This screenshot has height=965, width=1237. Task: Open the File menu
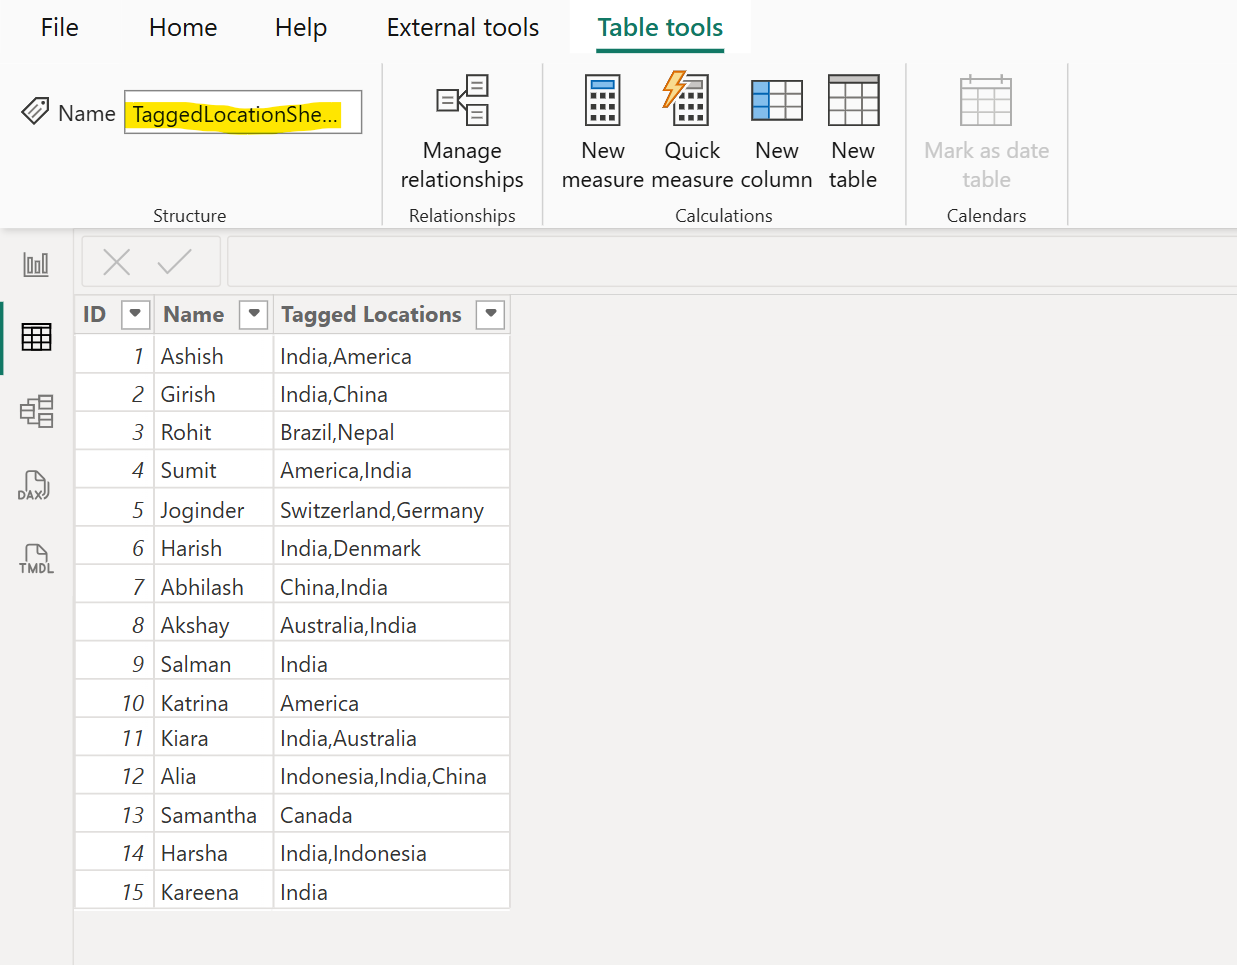pyautogui.click(x=59, y=27)
